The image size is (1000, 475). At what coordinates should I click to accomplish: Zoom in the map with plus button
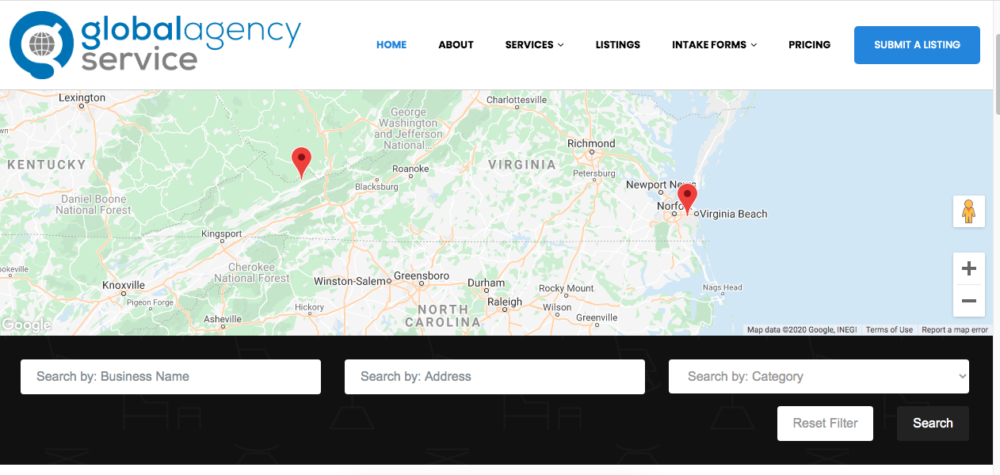click(x=969, y=268)
